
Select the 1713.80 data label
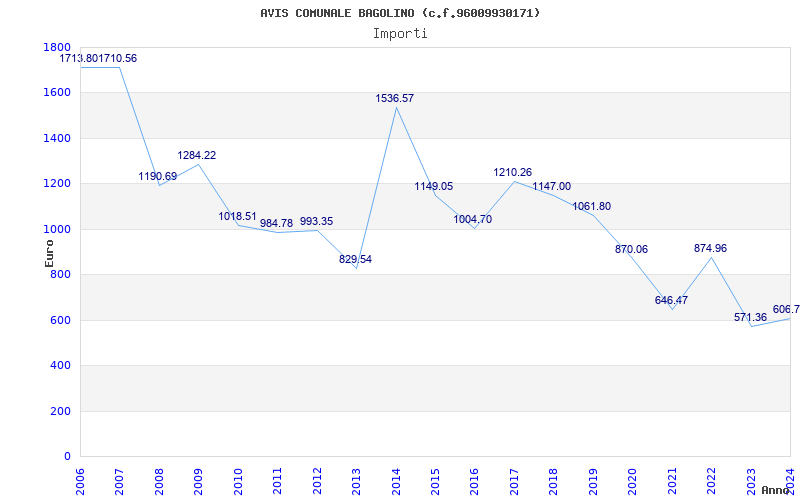[79, 58]
